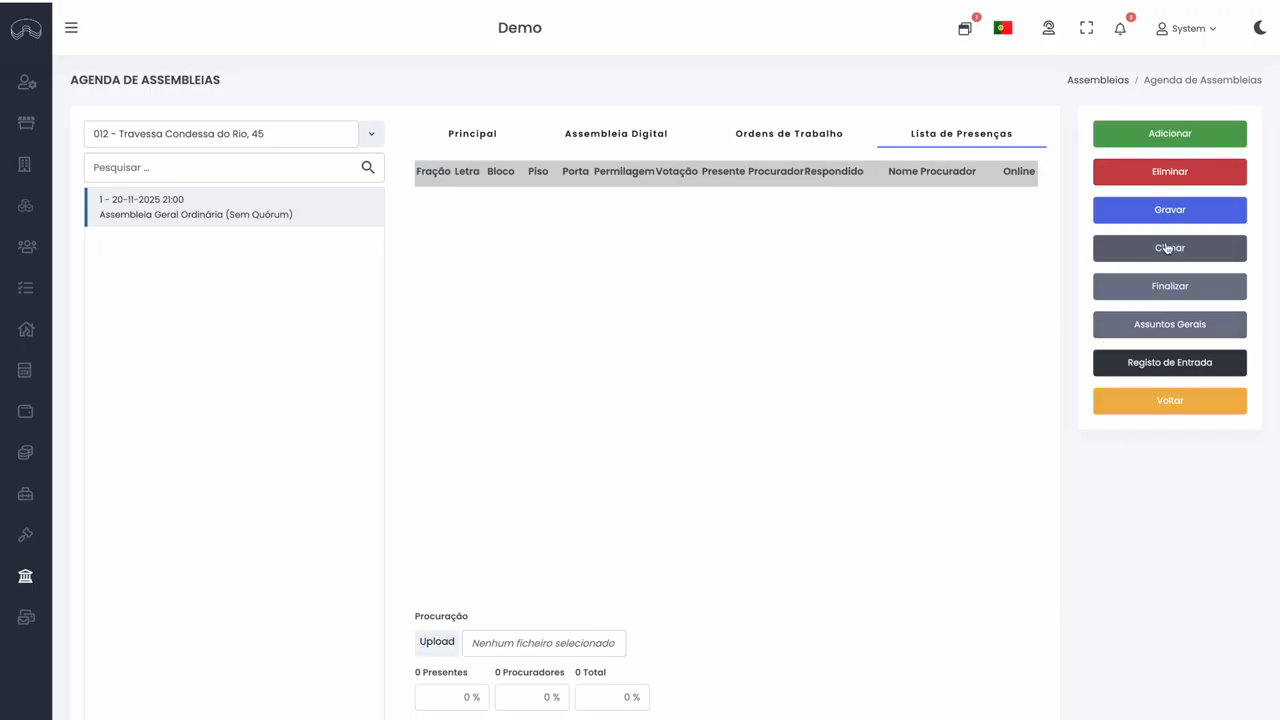Click the Portuguese flag language icon
The width and height of the screenshot is (1280, 720).
(x=1002, y=27)
